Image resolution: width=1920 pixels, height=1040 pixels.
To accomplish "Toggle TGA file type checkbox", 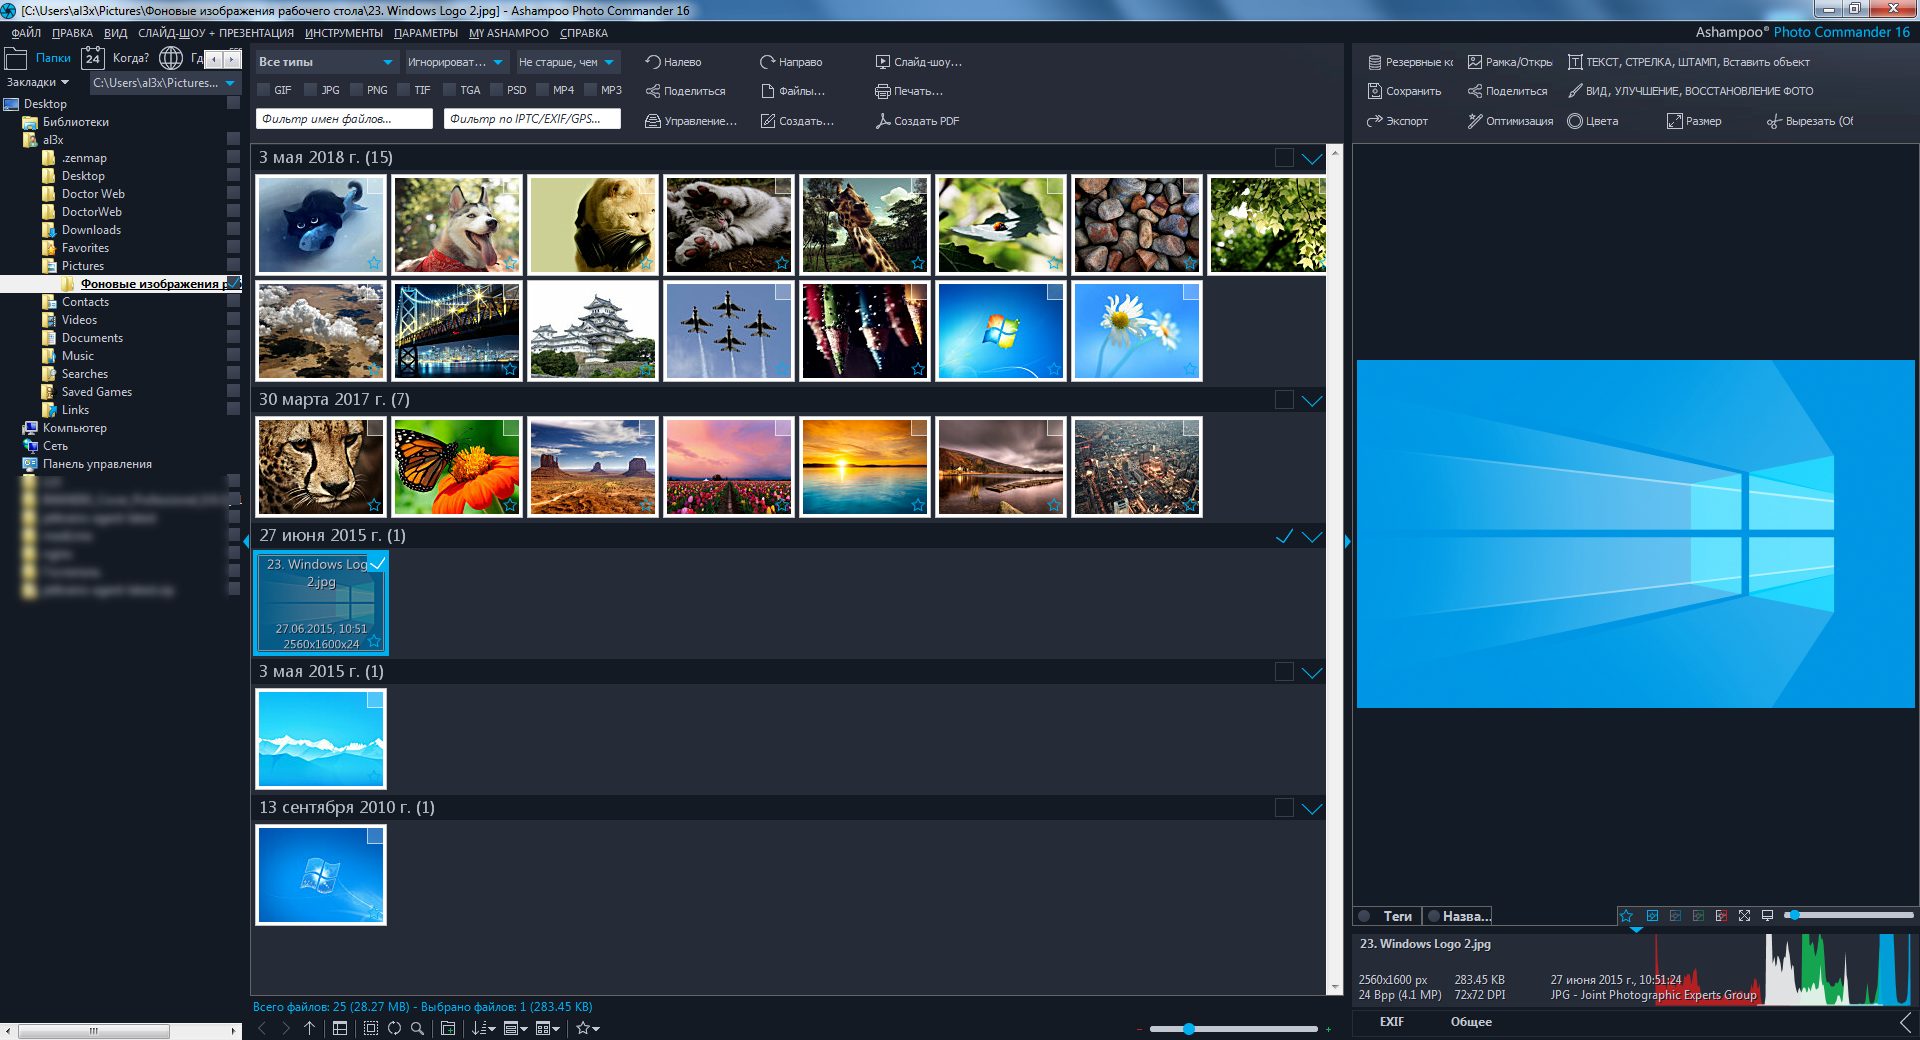I will tap(450, 90).
